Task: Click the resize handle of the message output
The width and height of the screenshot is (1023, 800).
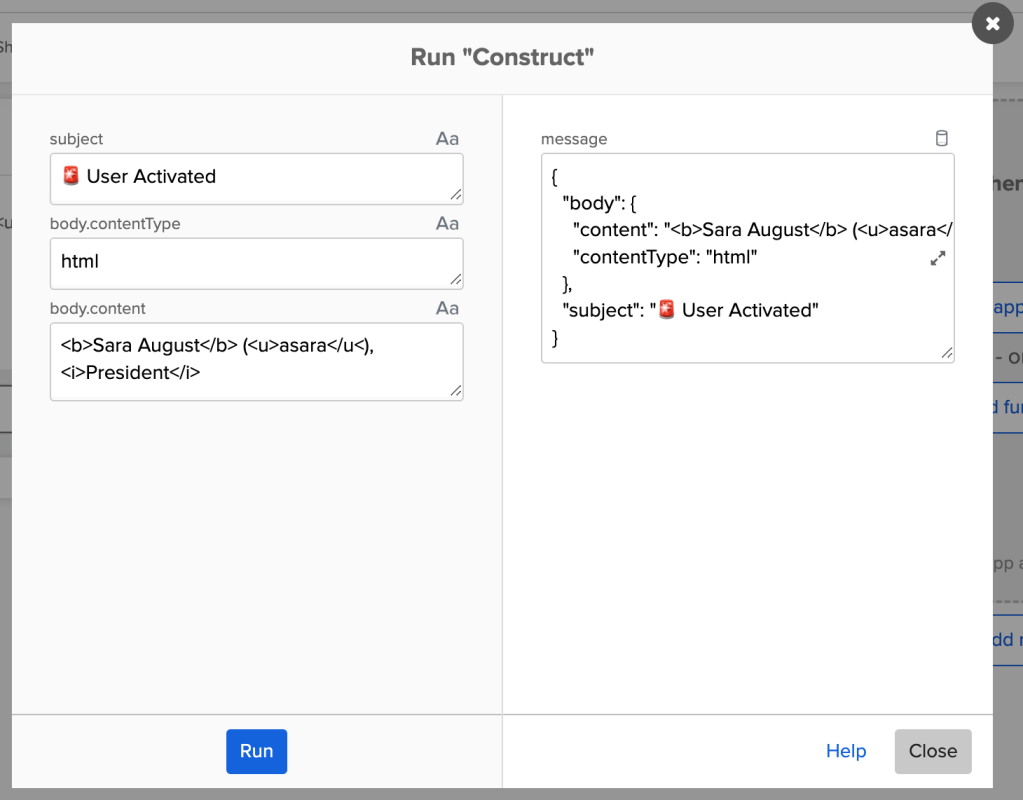Action: (x=946, y=353)
